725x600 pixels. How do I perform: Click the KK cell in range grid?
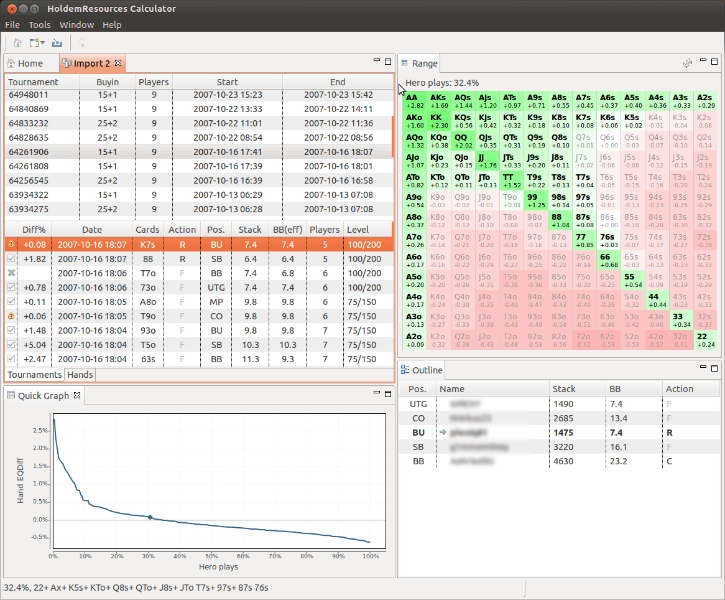point(439,121)
